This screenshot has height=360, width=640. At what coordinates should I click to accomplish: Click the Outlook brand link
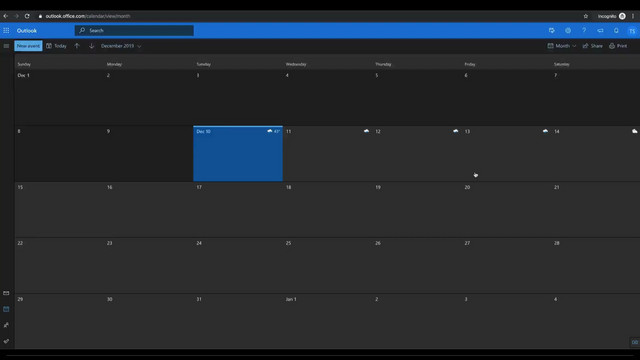pos(27,31)
